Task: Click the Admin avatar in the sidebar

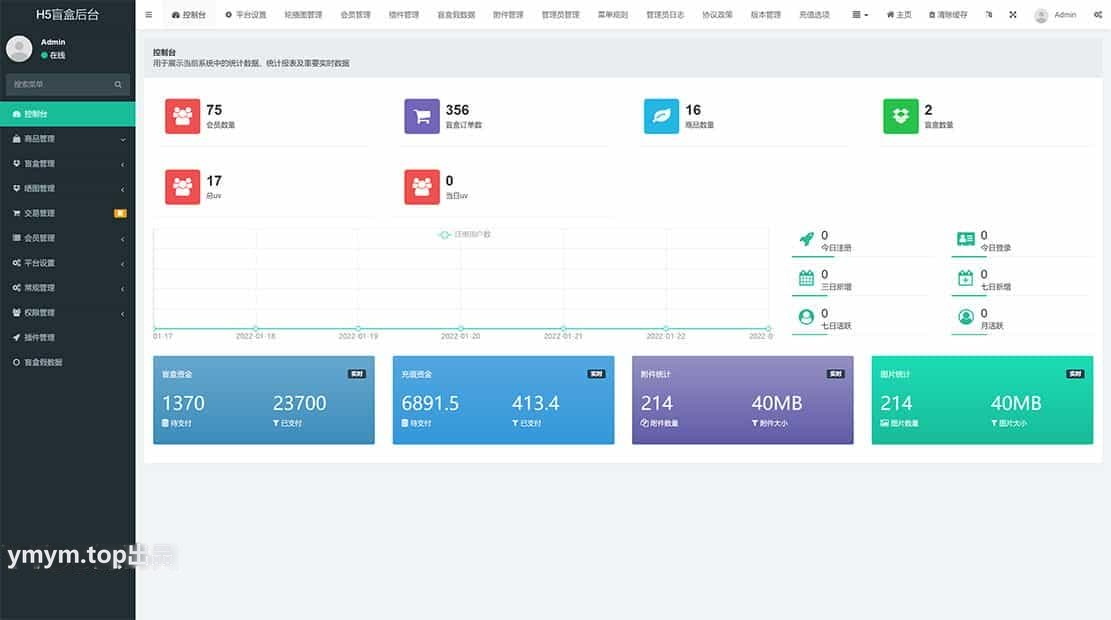Action: click(19, 48)
